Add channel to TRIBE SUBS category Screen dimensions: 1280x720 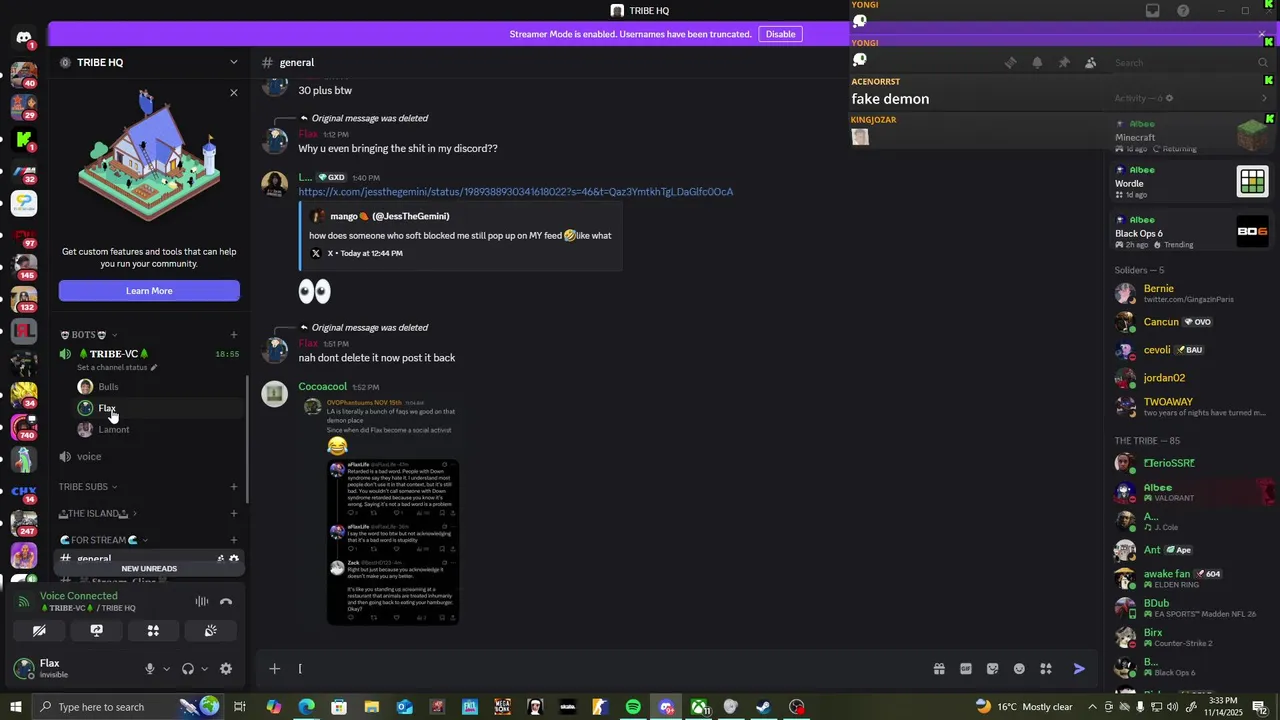[234, 487]
